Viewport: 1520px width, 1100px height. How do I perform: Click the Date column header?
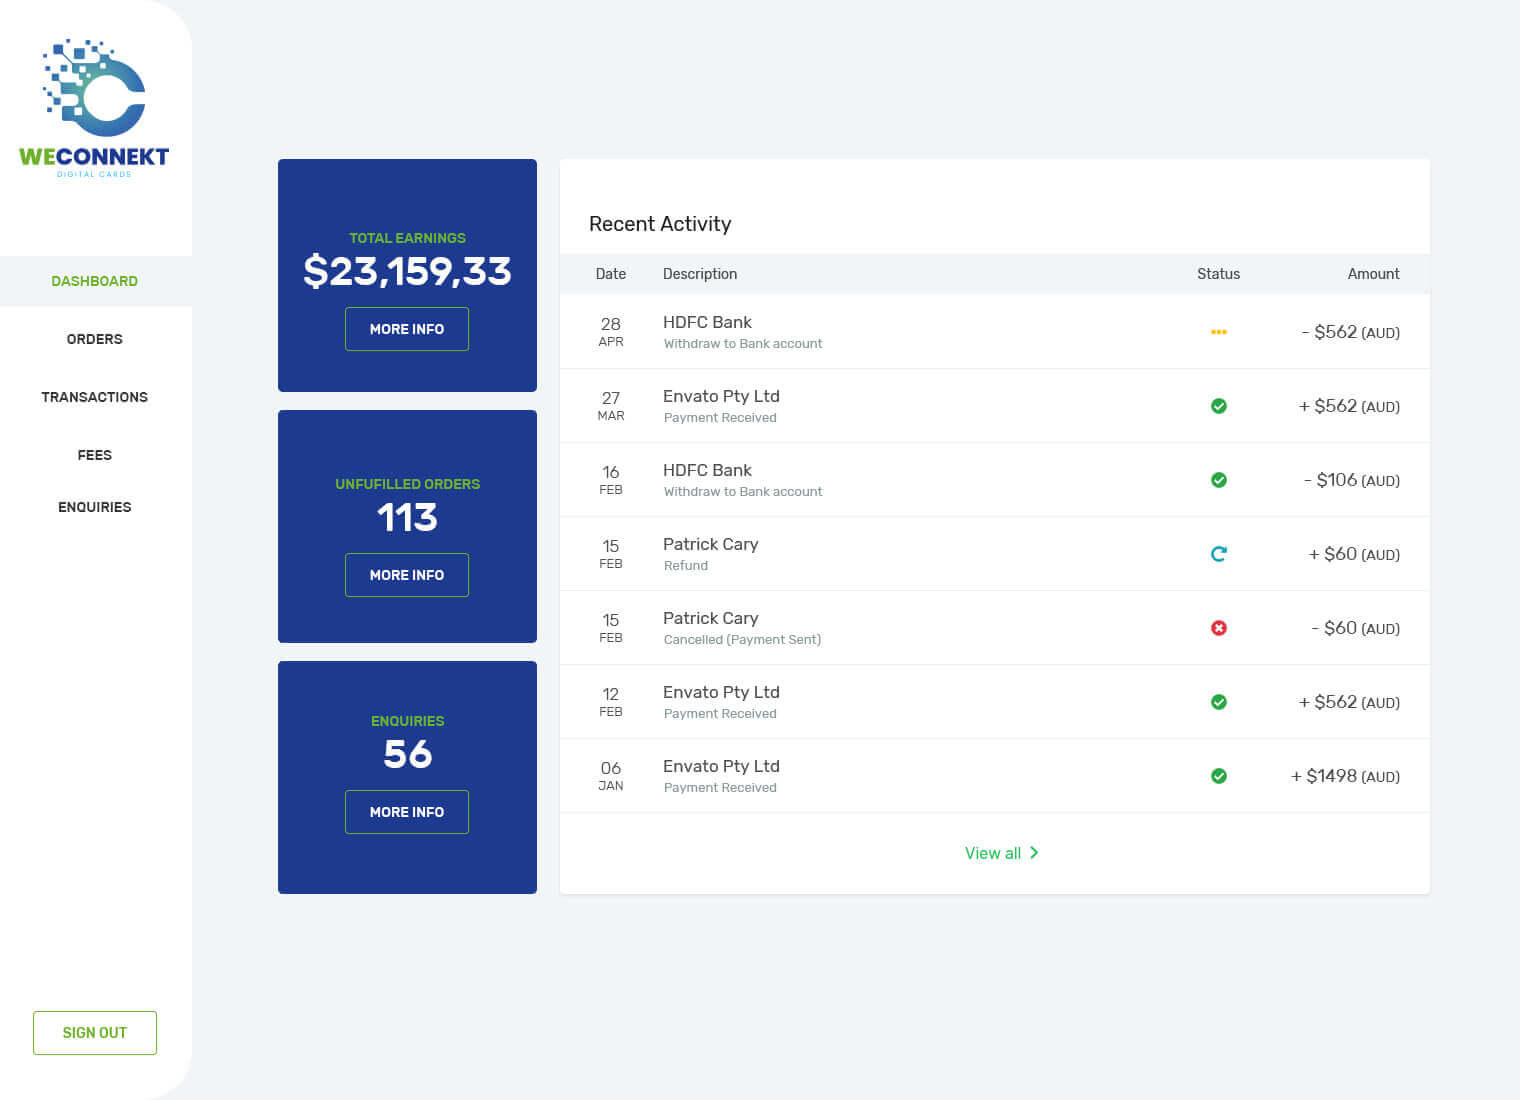tap(611, 274)
